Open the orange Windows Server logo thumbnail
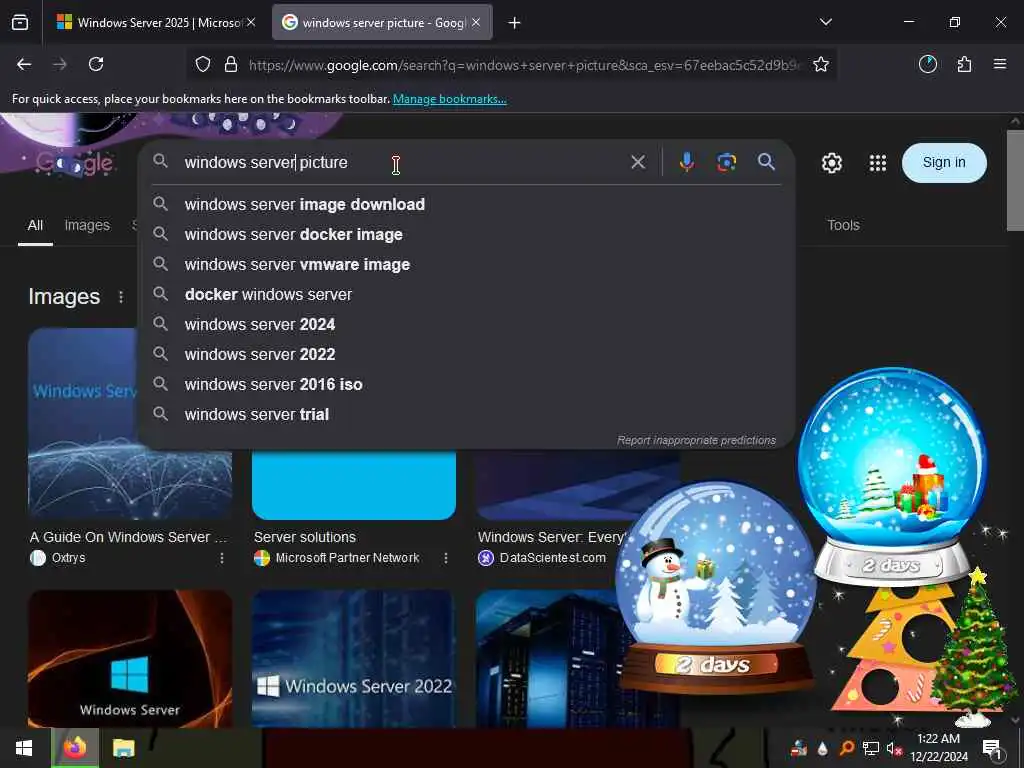Image resolution: width=1024 pixels, height=768 pixels. click(130, 658)
